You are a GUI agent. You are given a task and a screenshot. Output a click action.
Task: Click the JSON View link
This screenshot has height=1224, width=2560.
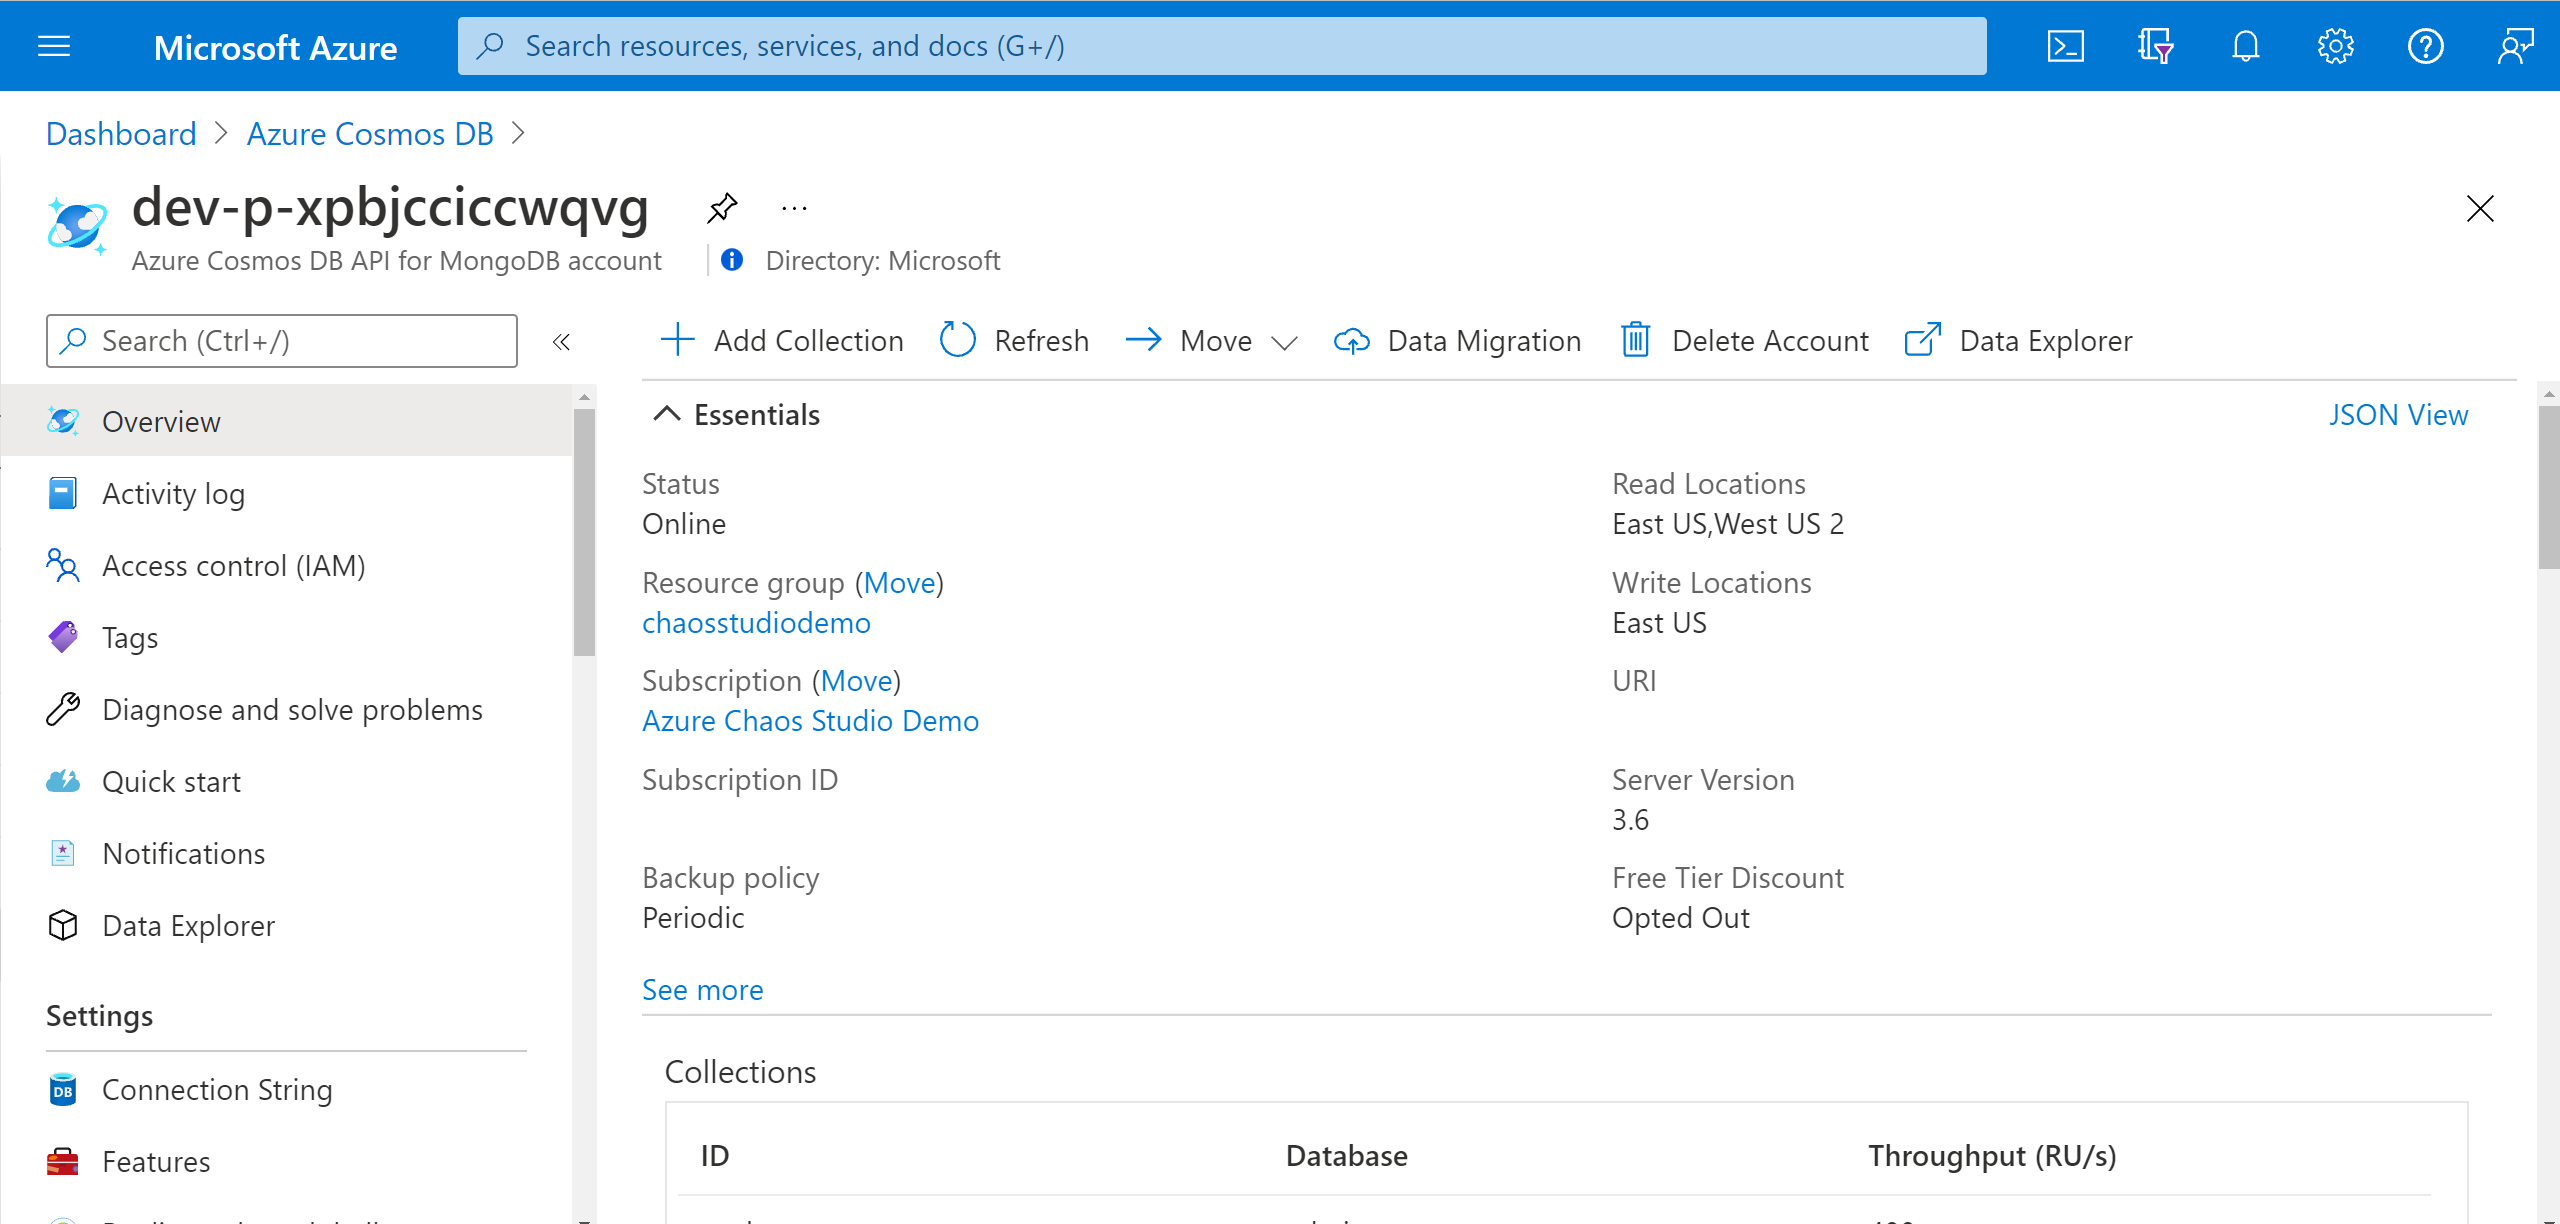2398,413
